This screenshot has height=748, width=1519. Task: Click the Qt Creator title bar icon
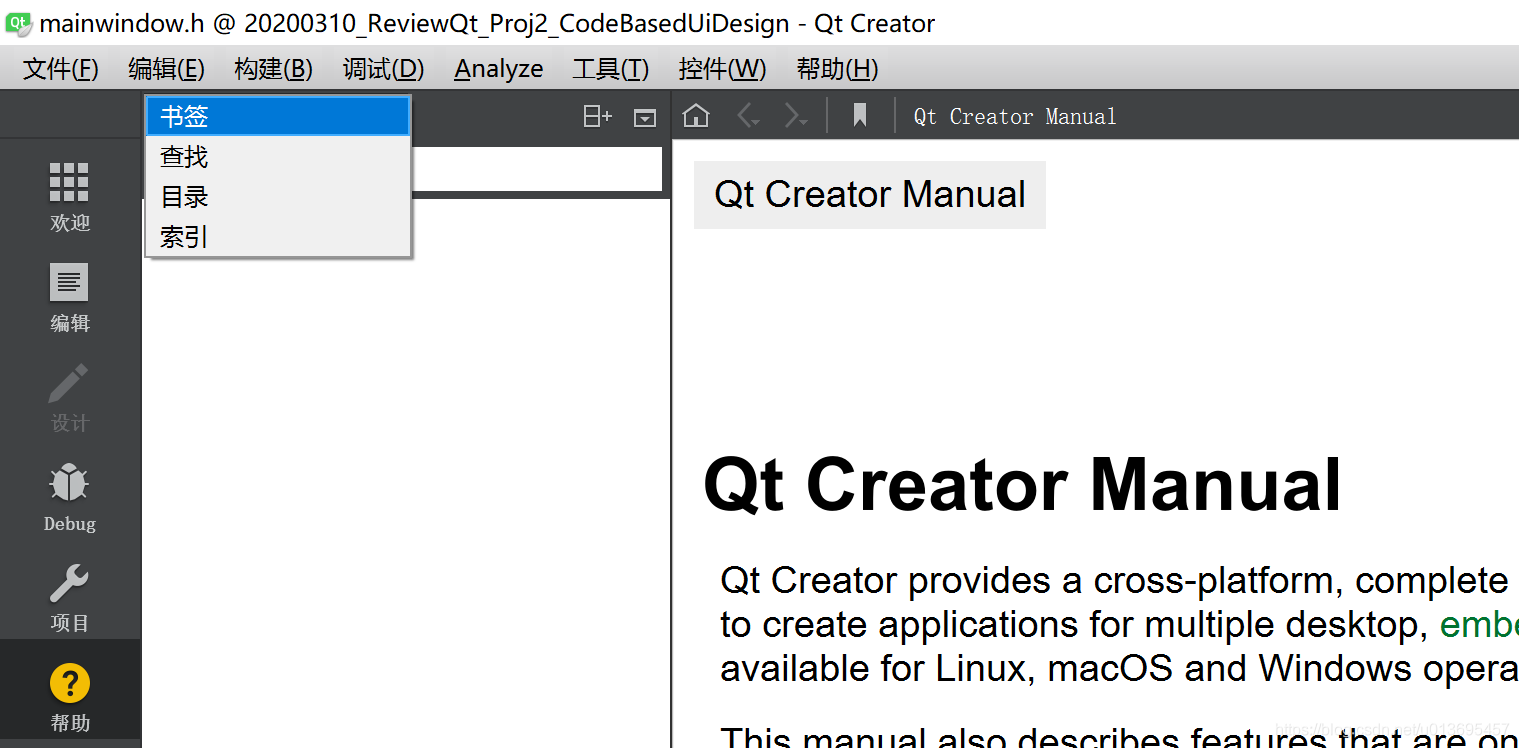pos(18,24)
